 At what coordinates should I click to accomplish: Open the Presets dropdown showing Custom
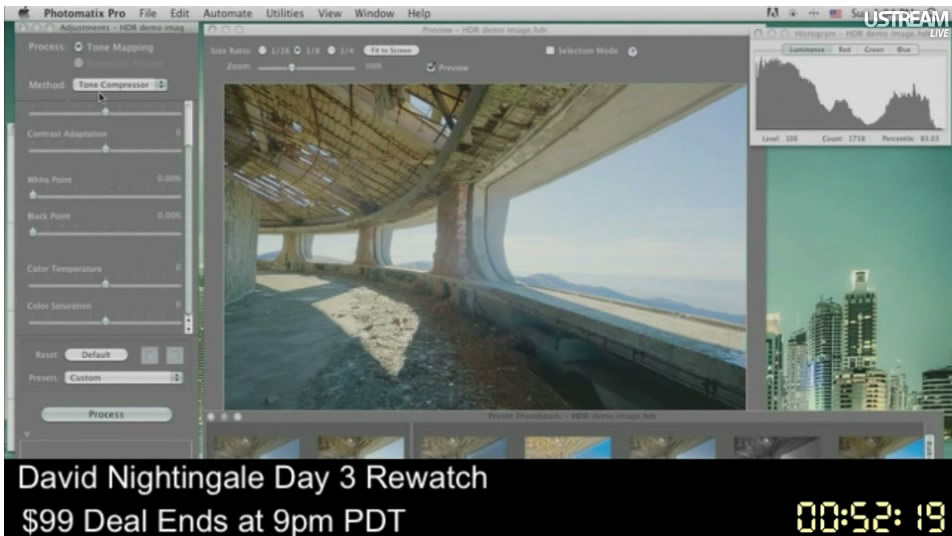(124, 378)
